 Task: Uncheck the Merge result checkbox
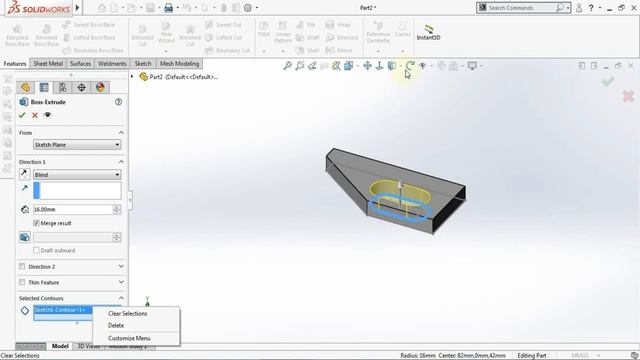tap(36, 223)
